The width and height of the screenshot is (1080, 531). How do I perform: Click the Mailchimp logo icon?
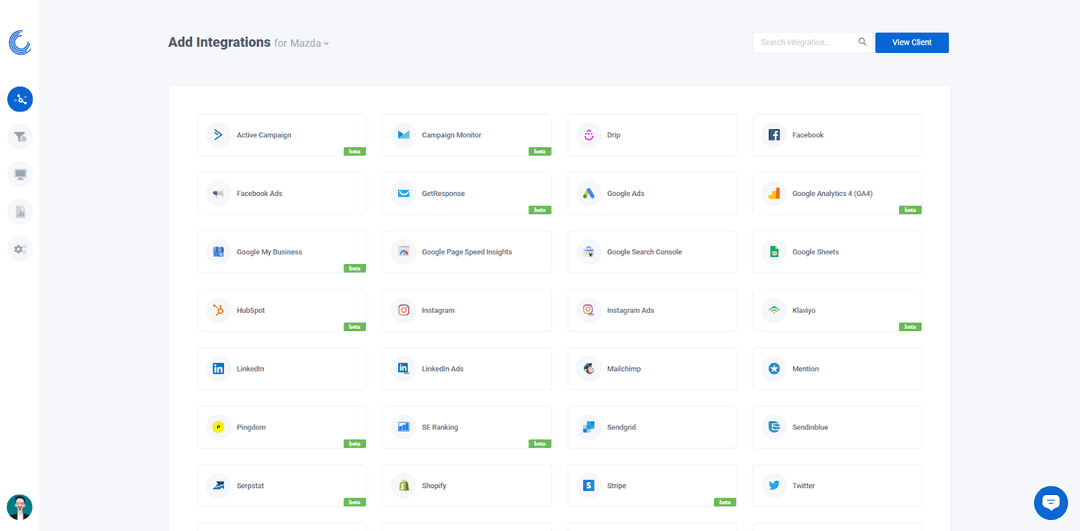(x=589, y=369)
